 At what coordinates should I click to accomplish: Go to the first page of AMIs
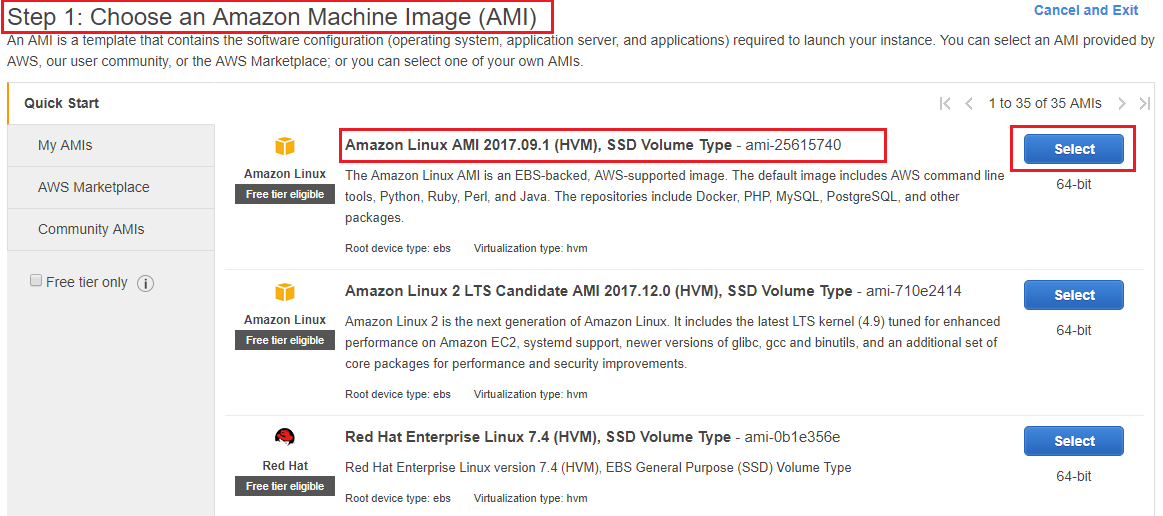tap(945, 104)
